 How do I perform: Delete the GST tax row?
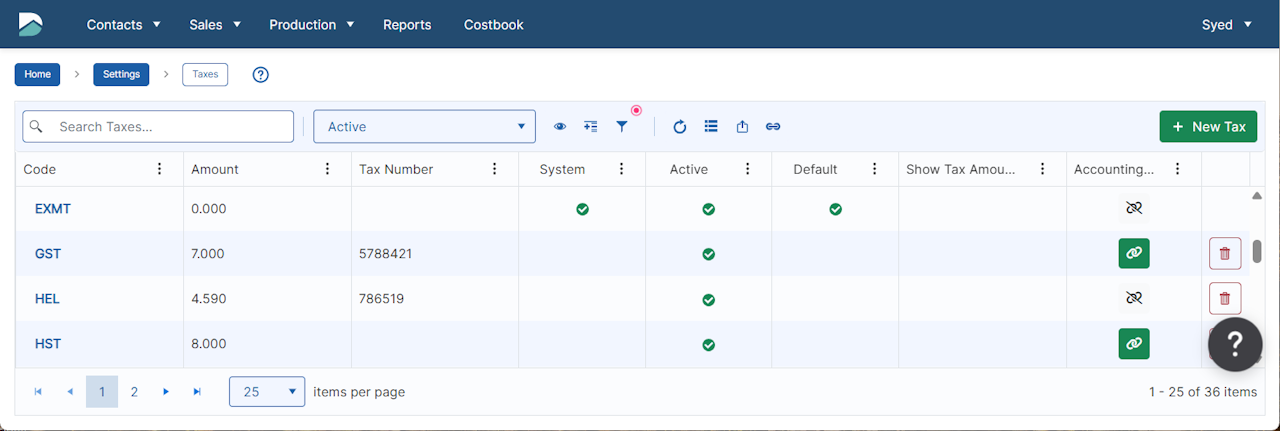click(1225, 254)
